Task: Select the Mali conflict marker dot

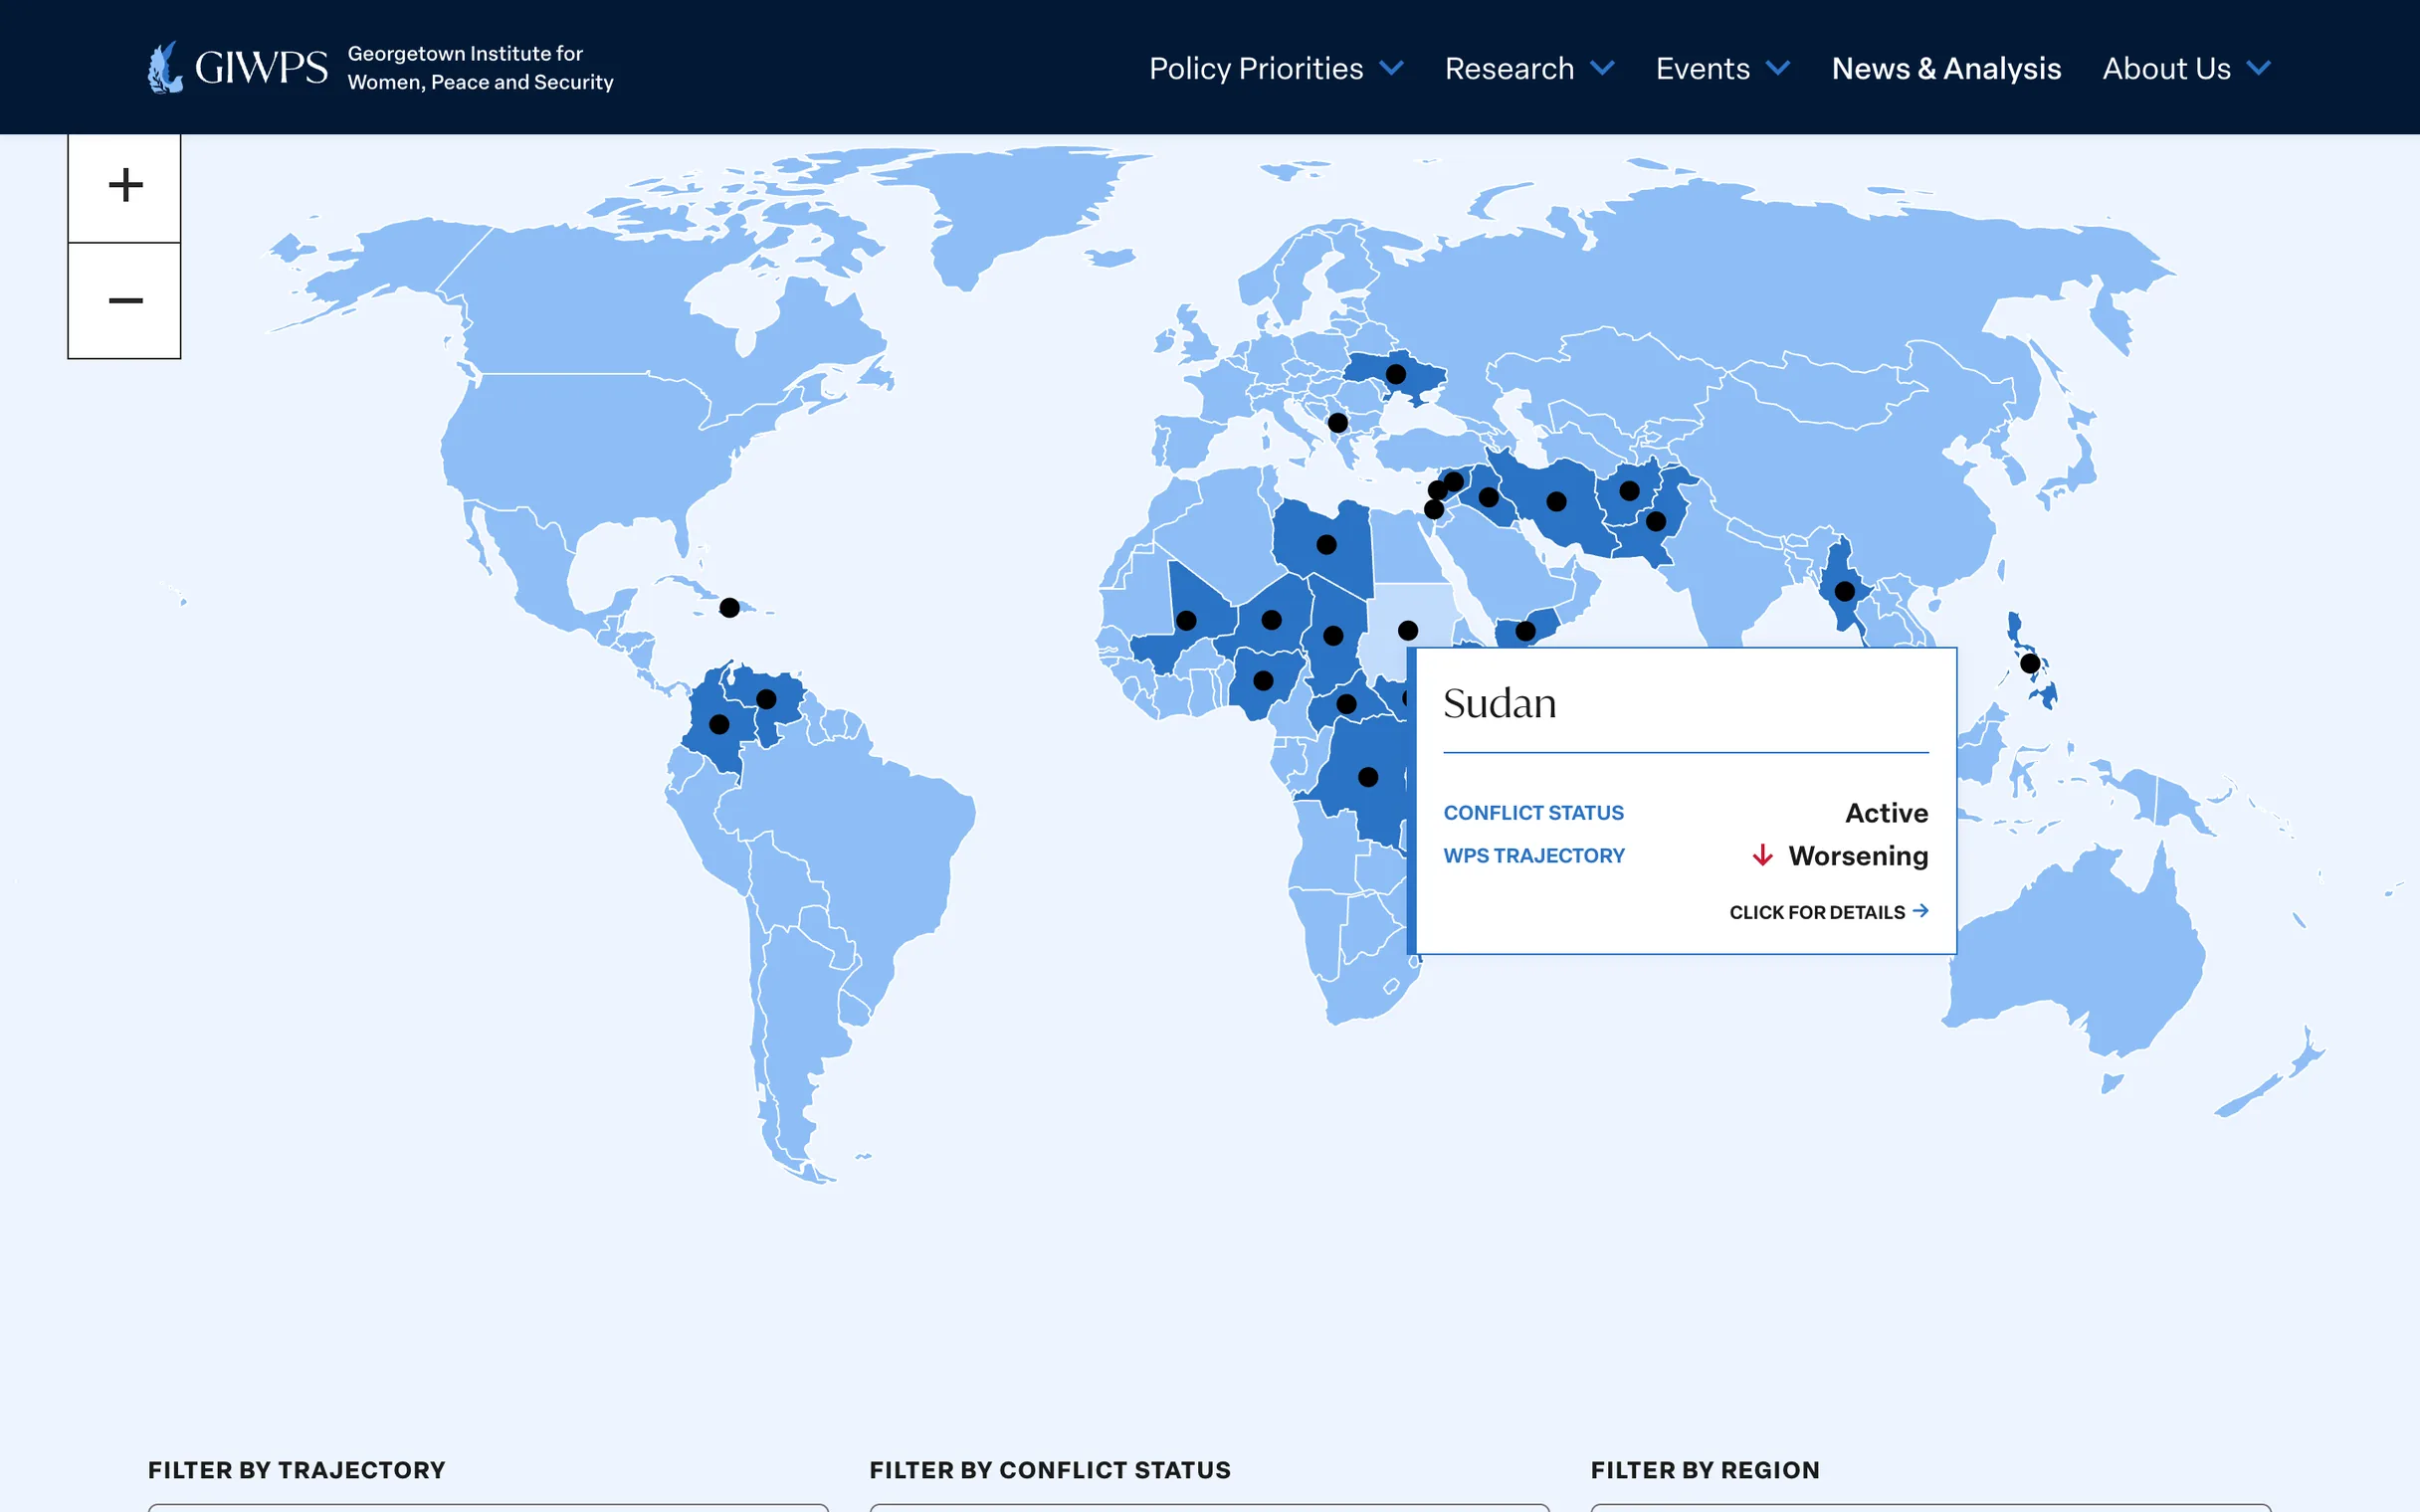Action: pyautogui.click(x=1186, y=620)
